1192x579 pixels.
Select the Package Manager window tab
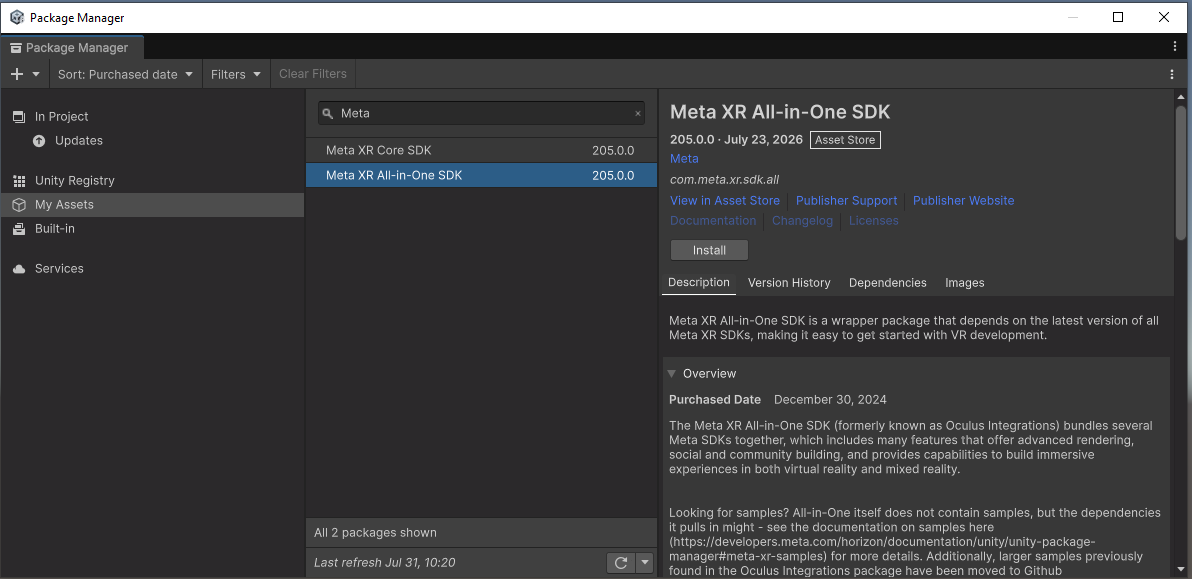coord(71,47)
